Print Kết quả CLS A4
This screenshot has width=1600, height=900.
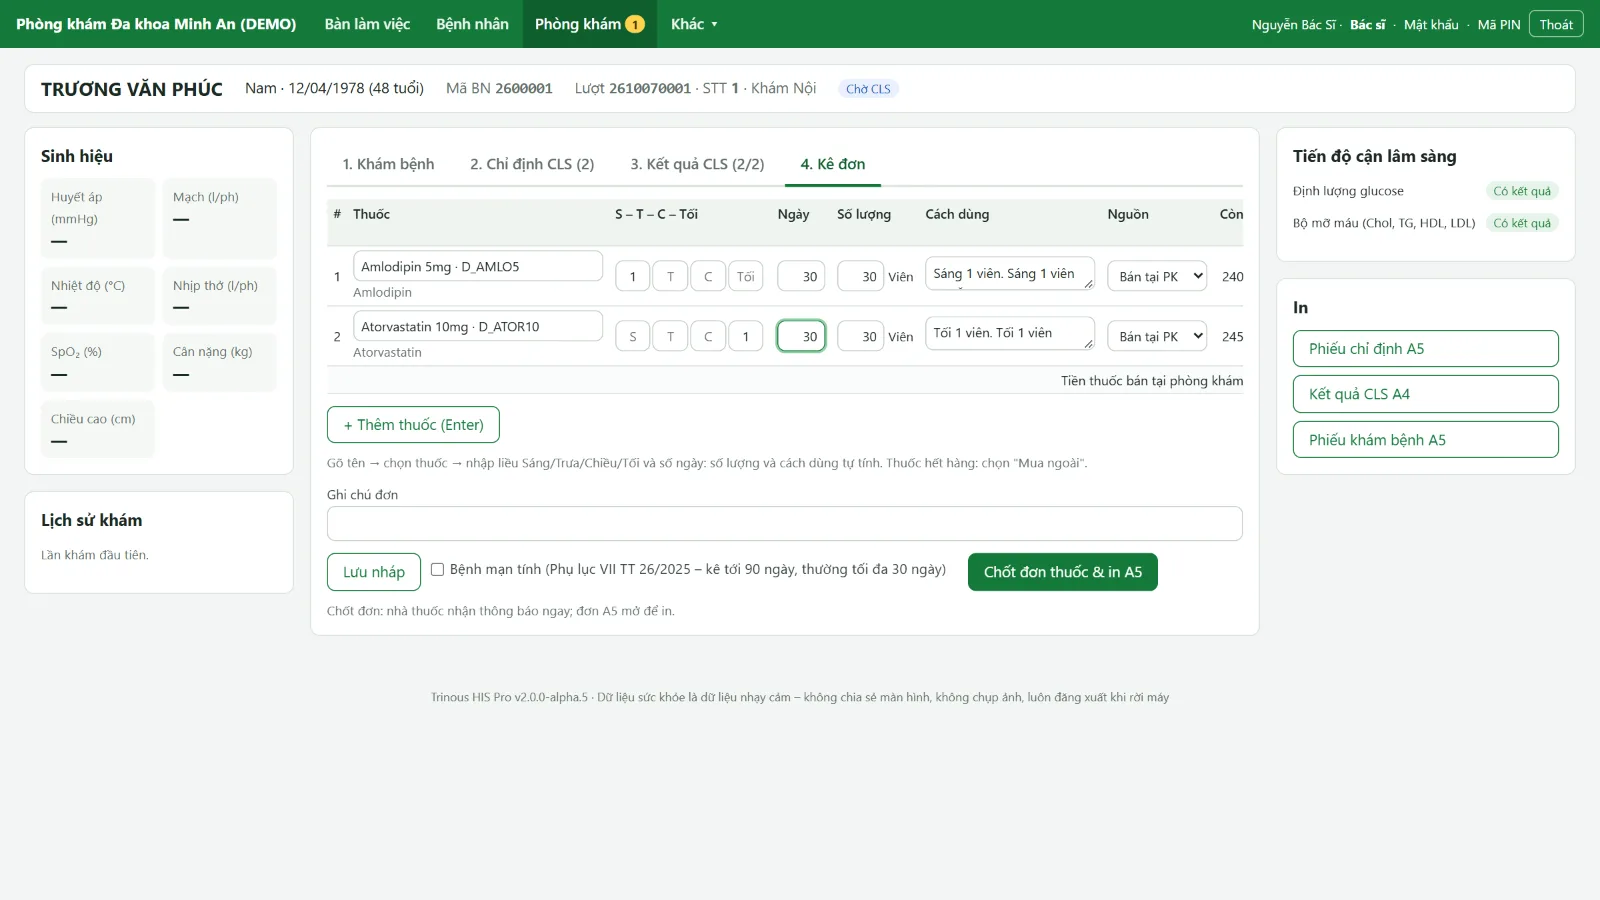[1426, 394]
